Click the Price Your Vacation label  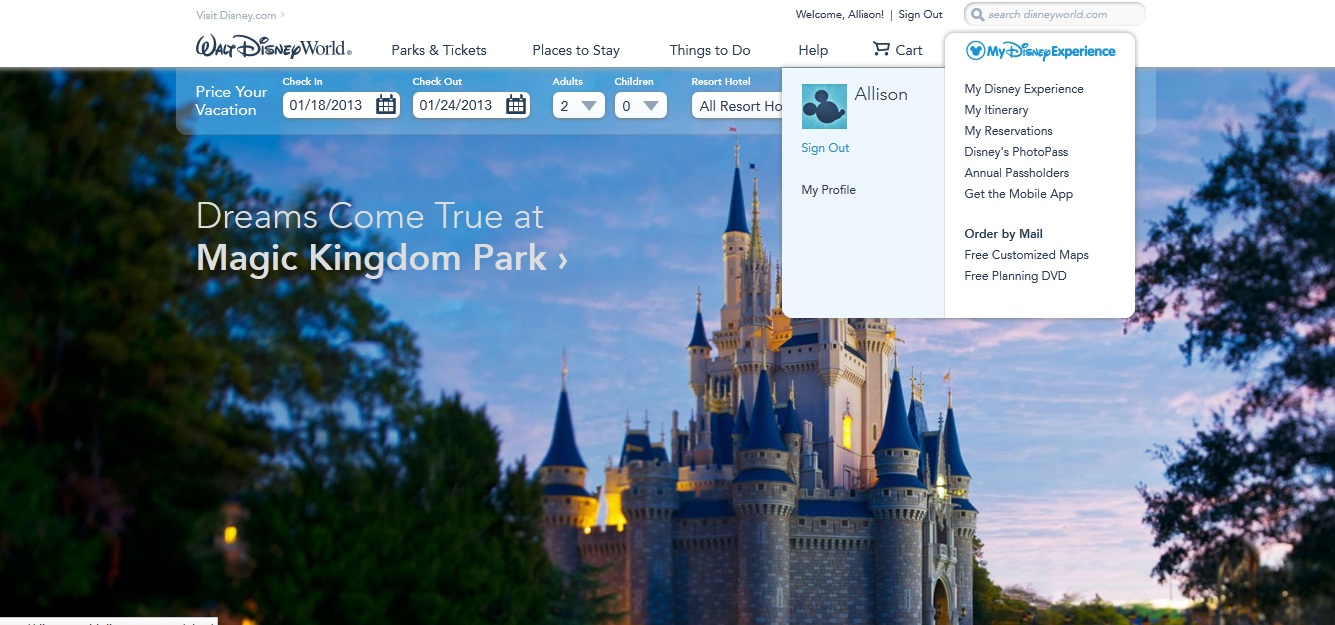click(x=231, y=101)
